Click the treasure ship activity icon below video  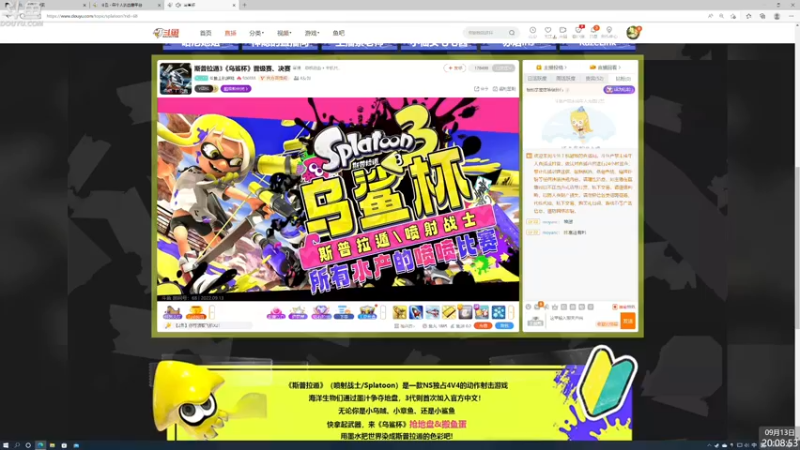point(172,312)
